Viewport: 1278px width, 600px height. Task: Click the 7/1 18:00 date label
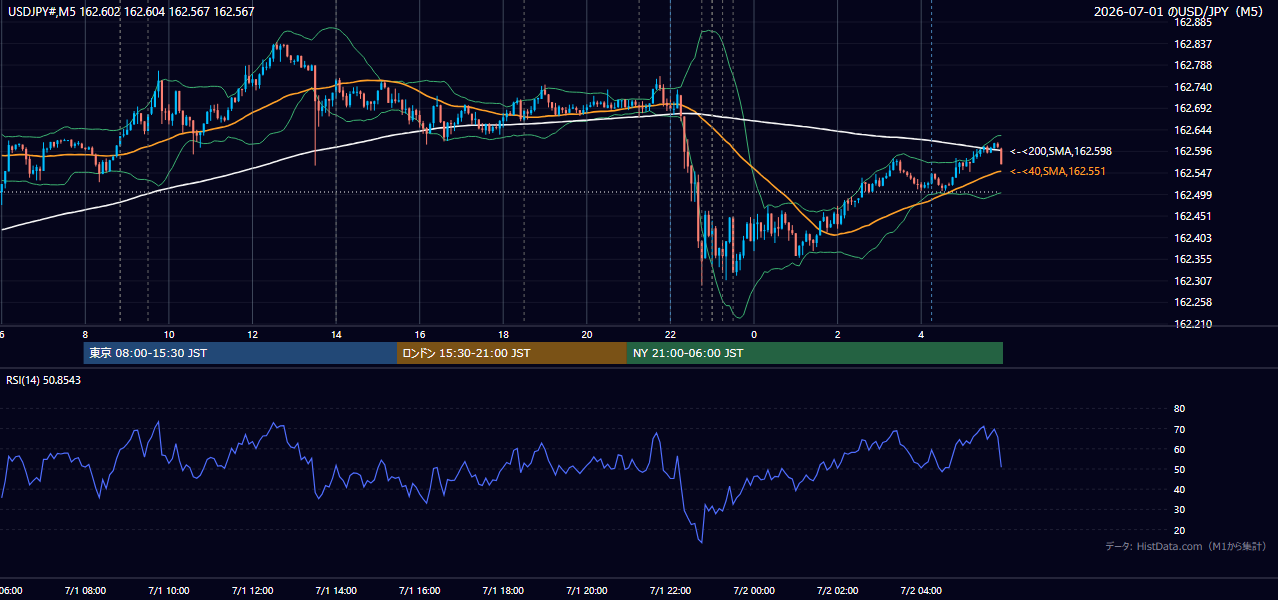[x=504, y=591]
